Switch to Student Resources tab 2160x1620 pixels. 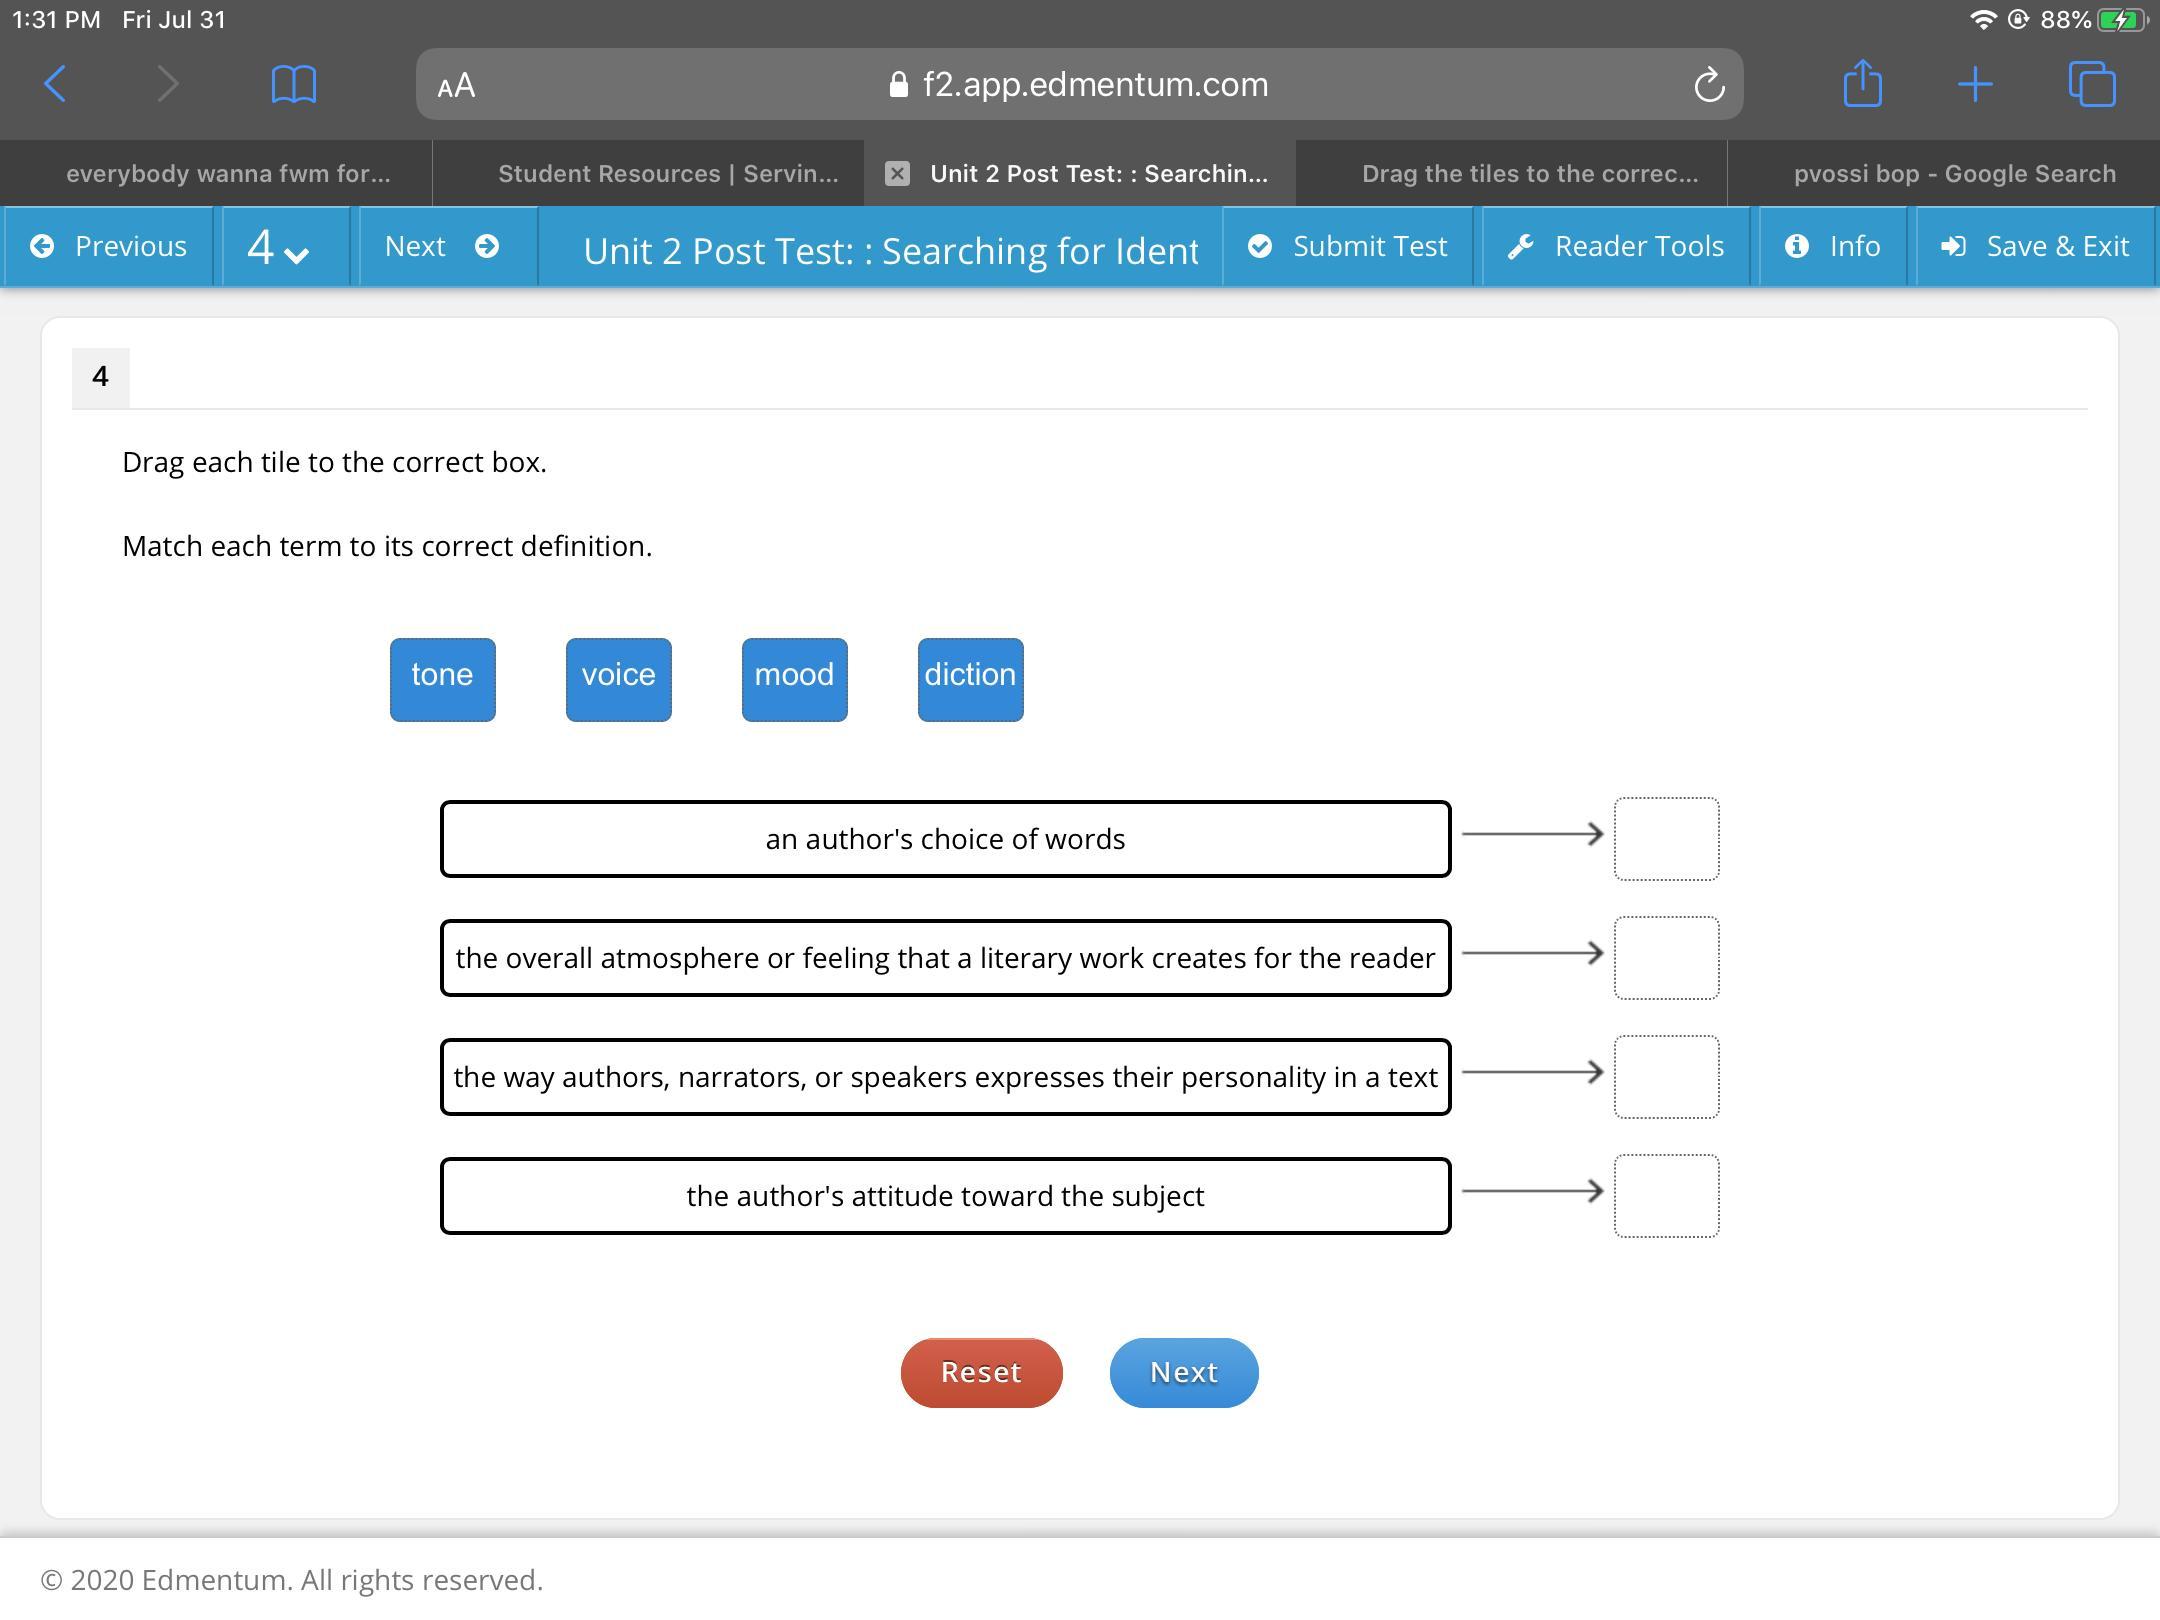coord(668,174)
